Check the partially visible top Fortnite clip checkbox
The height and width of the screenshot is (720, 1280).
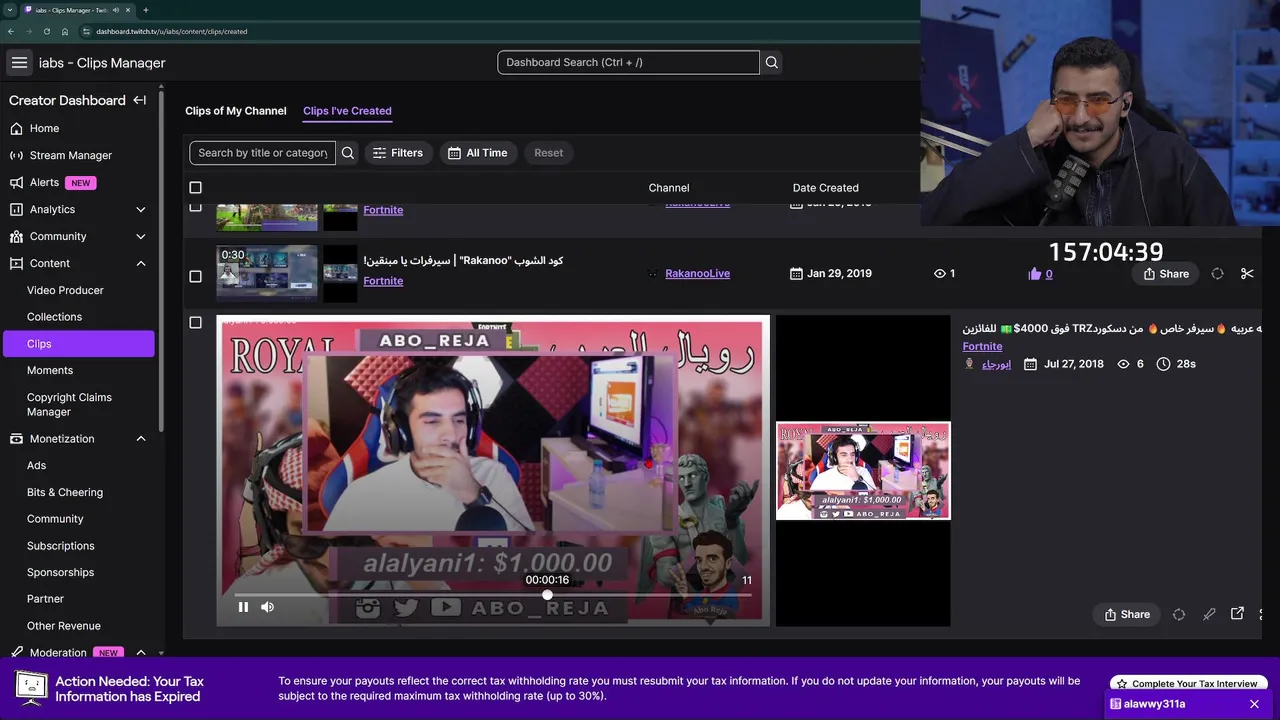pos(195,207)
